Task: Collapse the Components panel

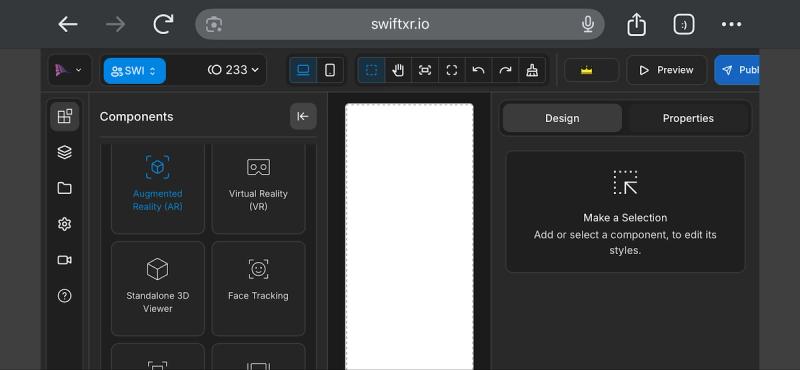Action: 303,116
